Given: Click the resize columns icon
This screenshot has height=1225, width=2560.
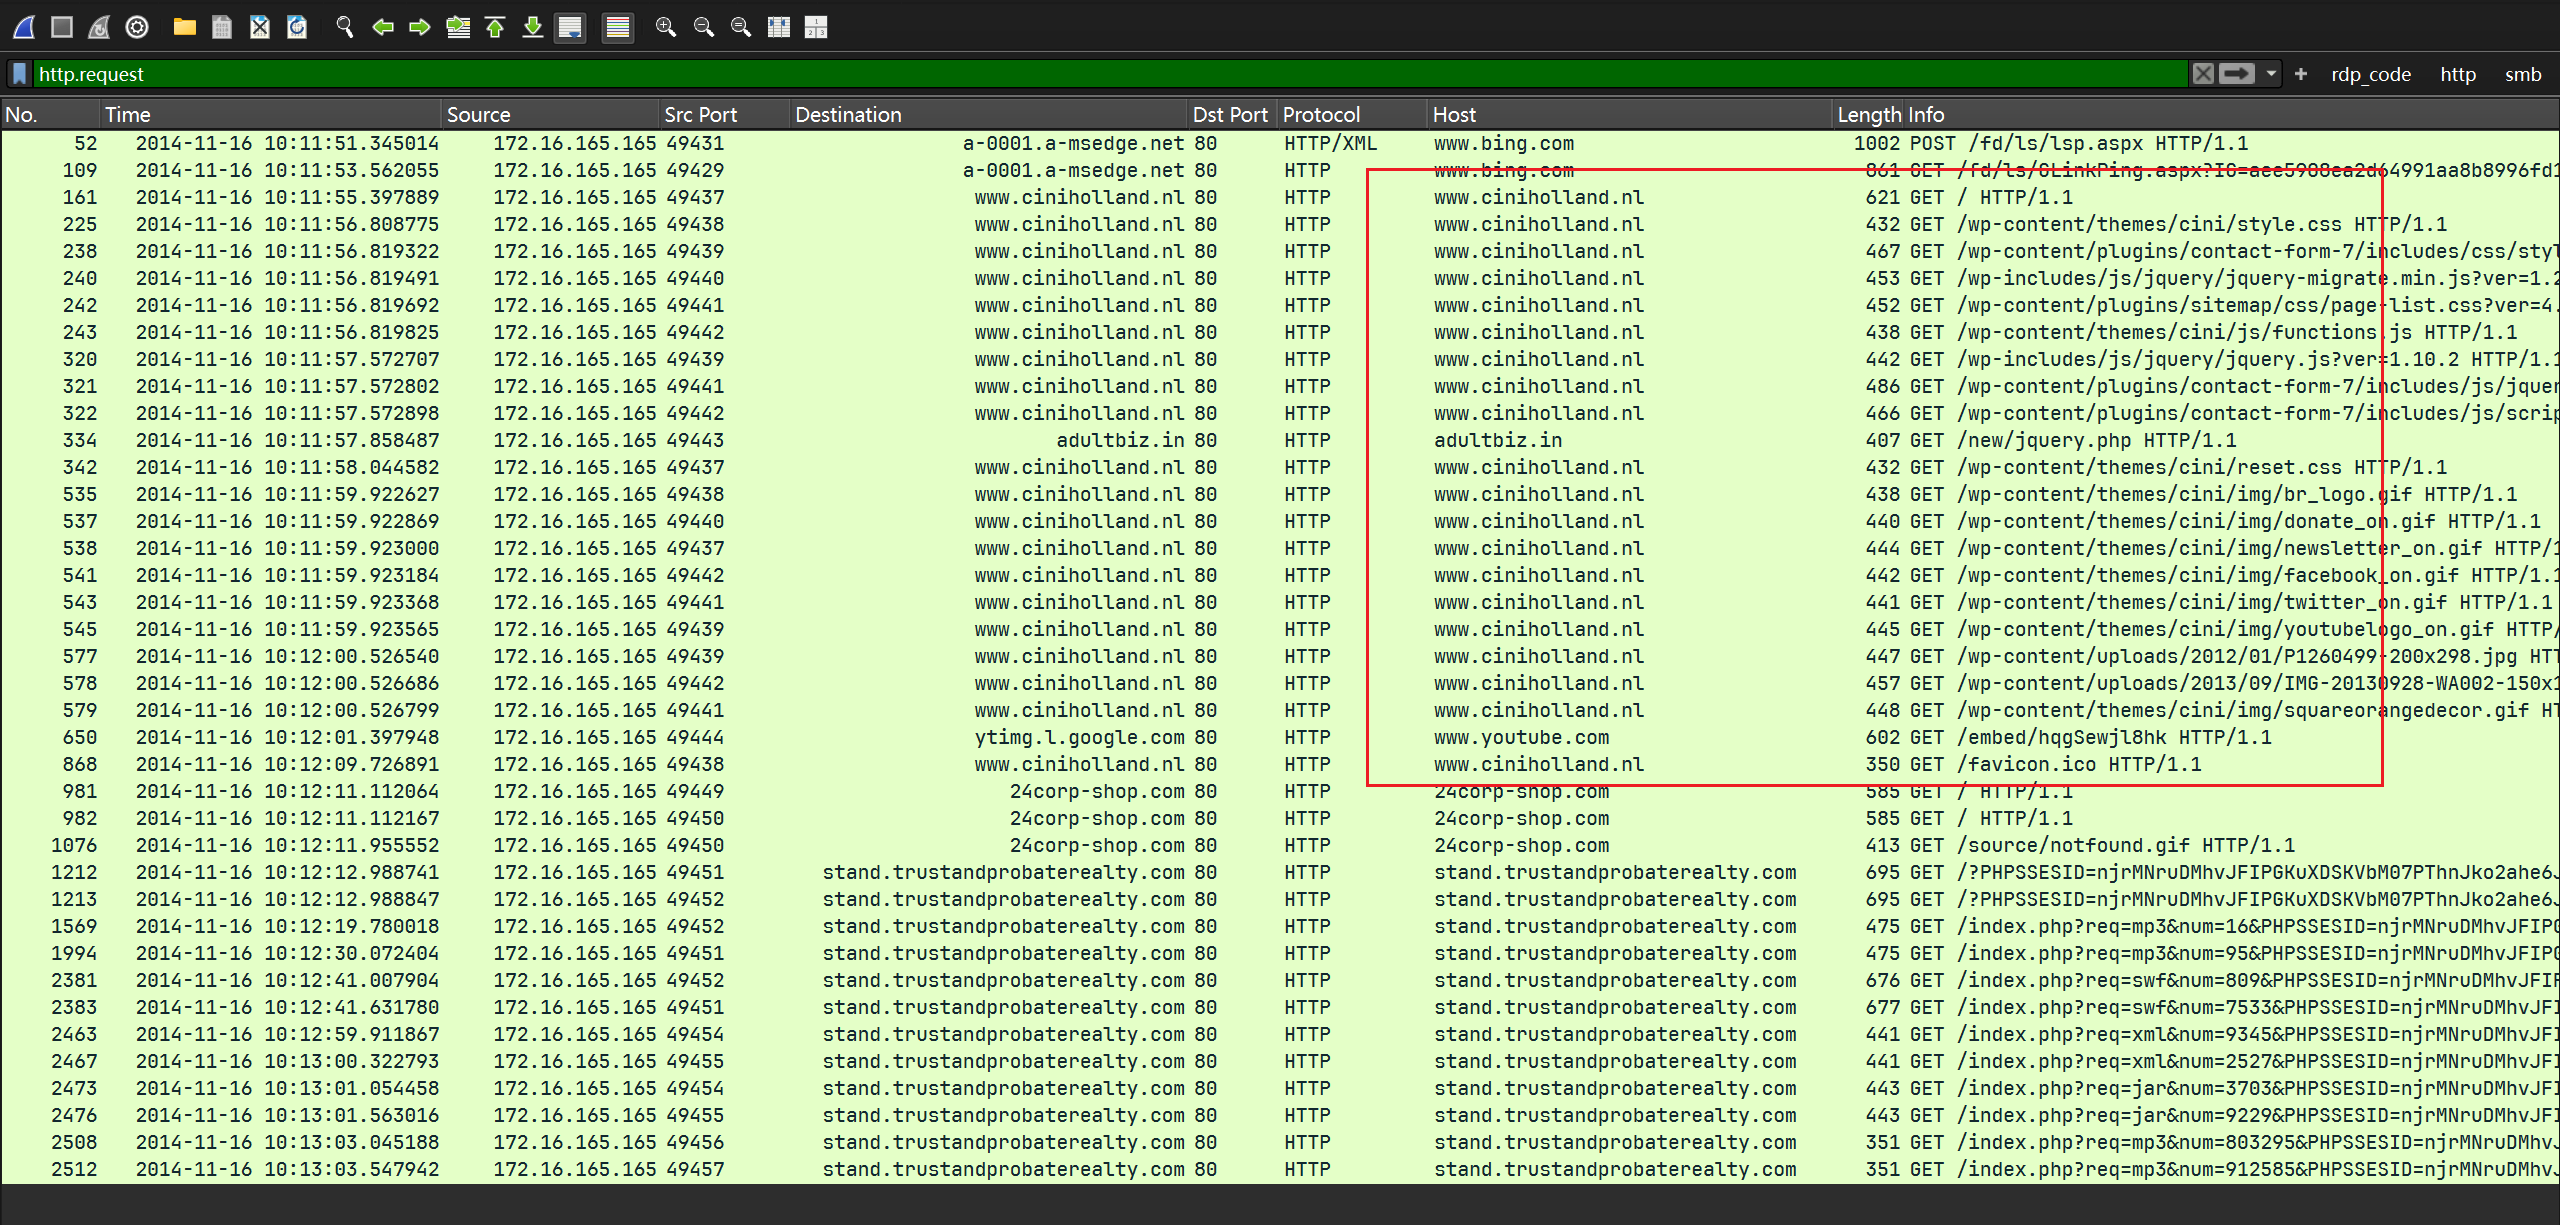Looking at the screenshot, I should (x=779, y=27).
